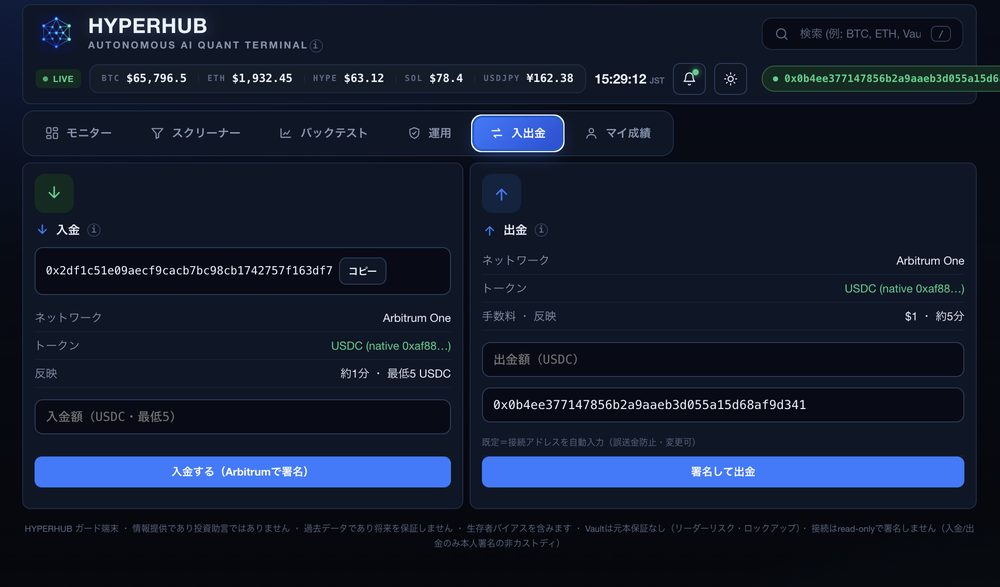Click the HYPERHUB hexagon logo

pyautogui.click(x=56, y=33)
